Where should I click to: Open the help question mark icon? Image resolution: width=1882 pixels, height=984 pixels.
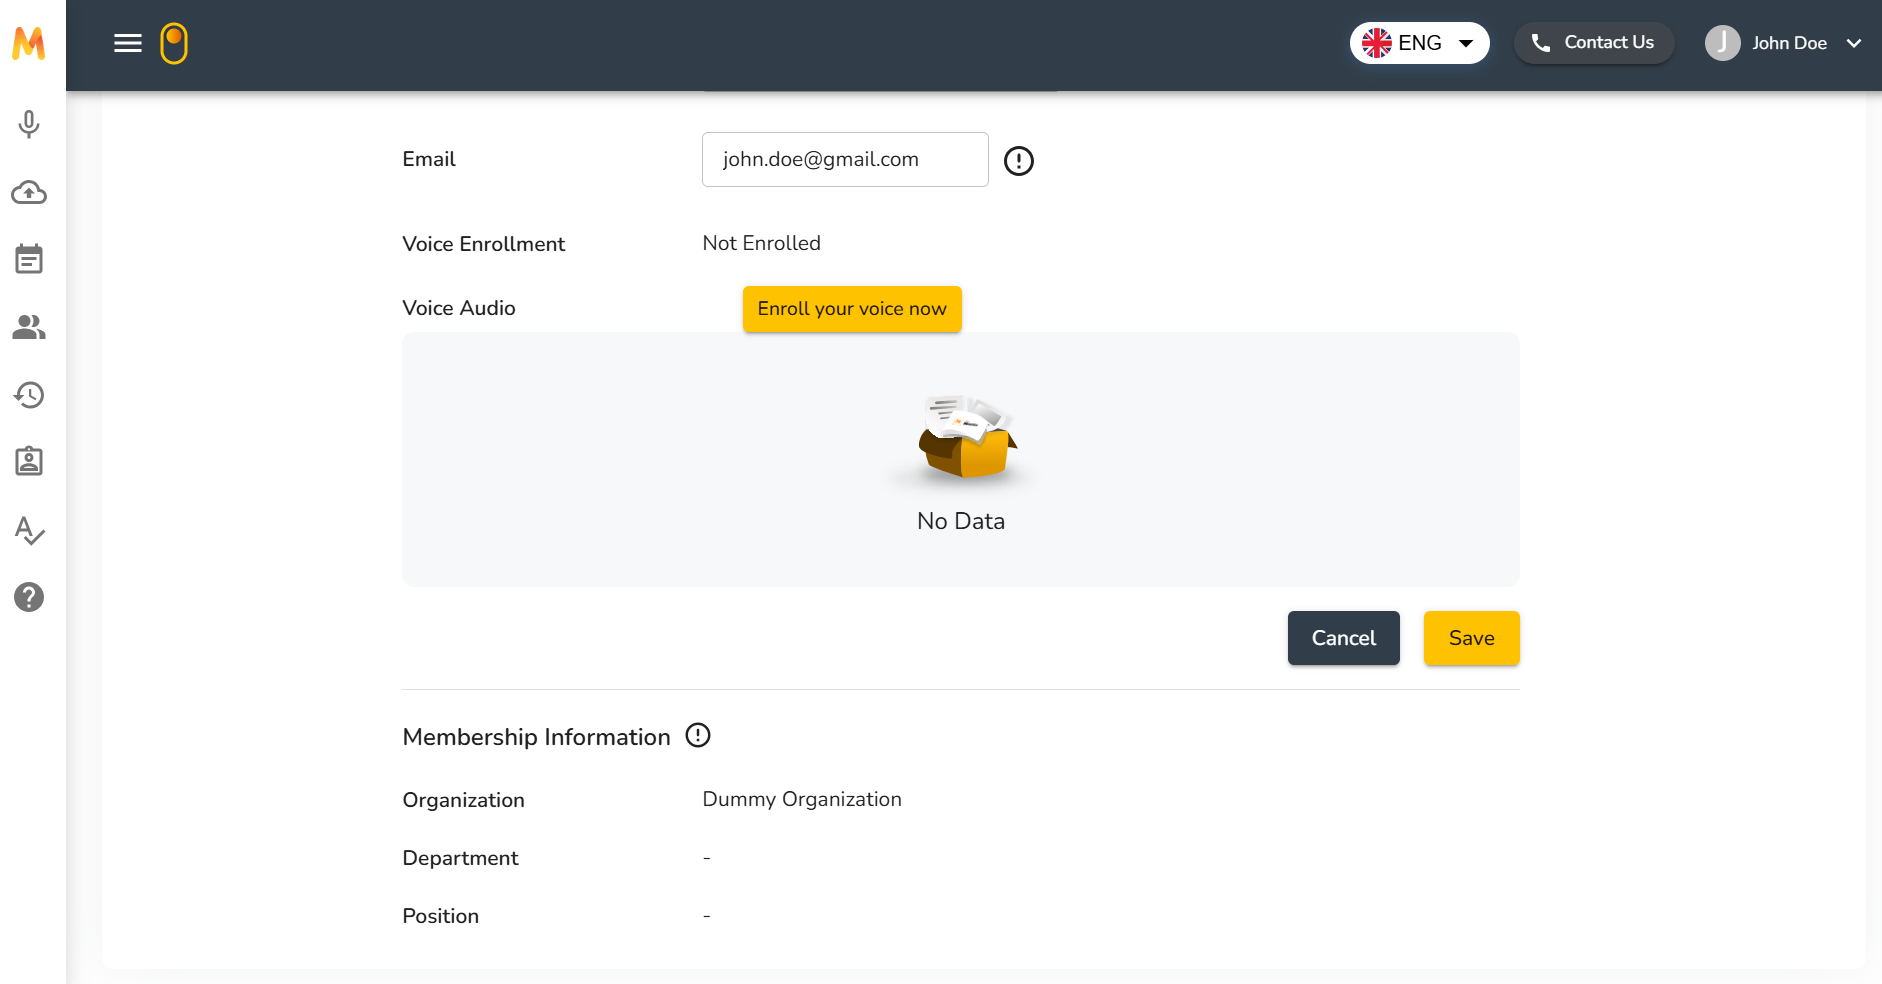tap(29, 597)
